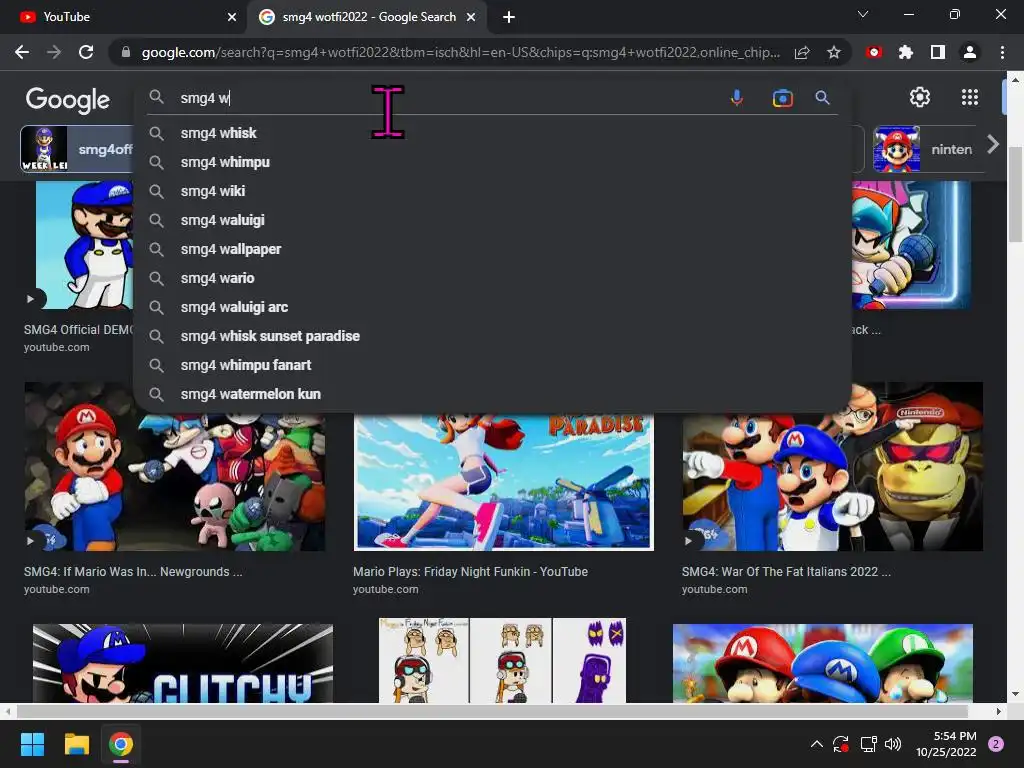Open the Chrome side panel
This screenshot has height=768, width=1024.
click(938, 52)
